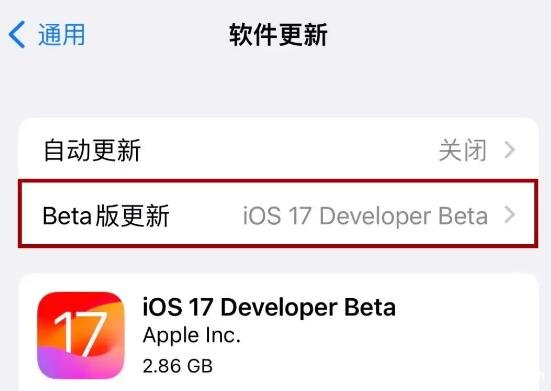The width and height of the screenshot is (551, 391).
Task: Tap the blue back chevron icon
Action: (x=17, y=34)
